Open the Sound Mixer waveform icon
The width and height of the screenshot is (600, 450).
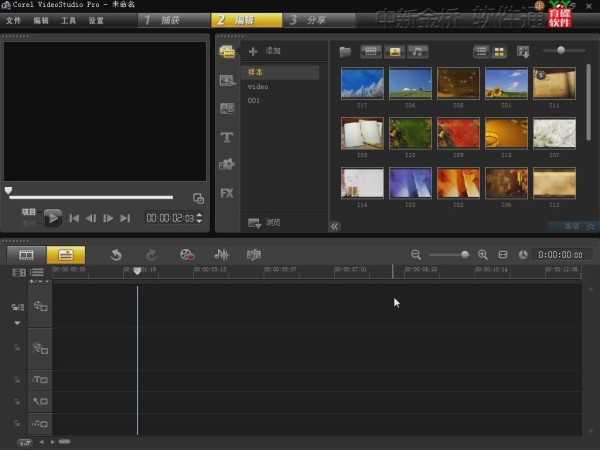tap(221, 255)
